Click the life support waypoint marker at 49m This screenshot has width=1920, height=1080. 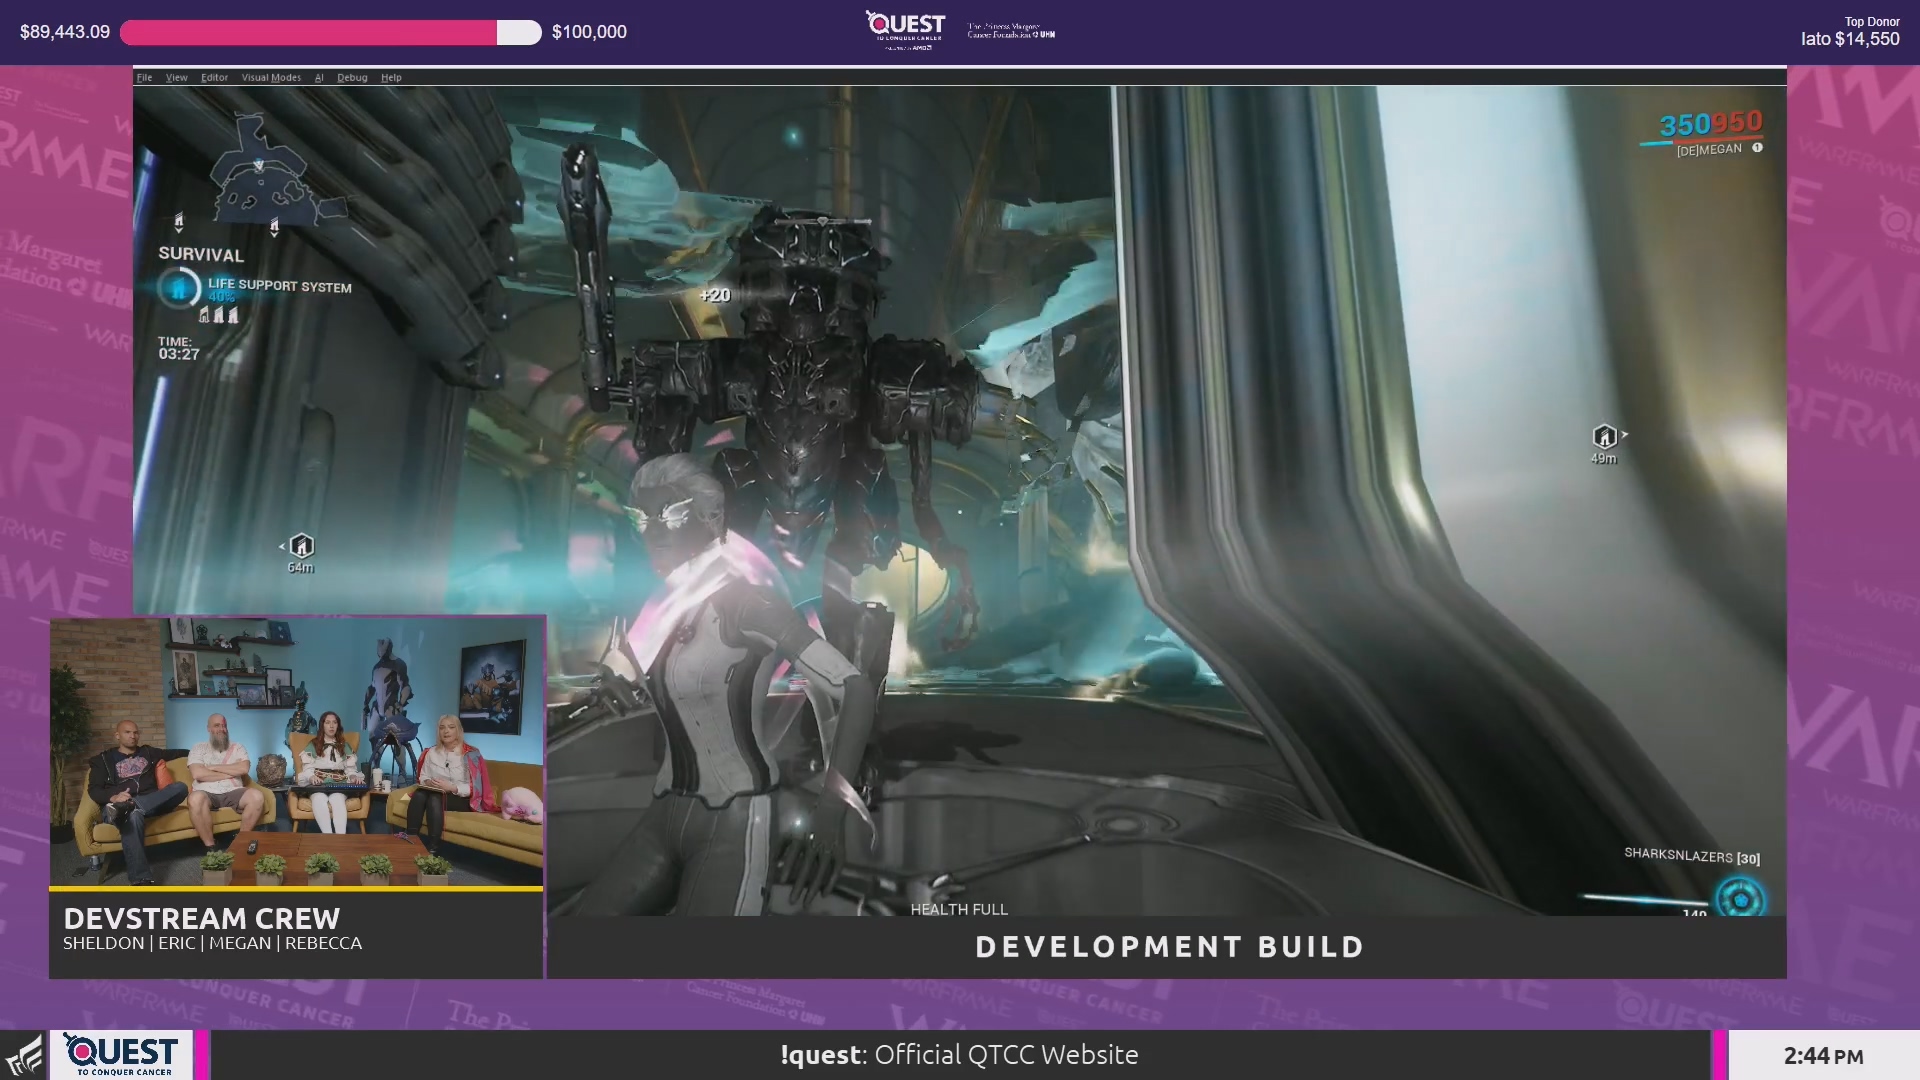(1604, 437)
